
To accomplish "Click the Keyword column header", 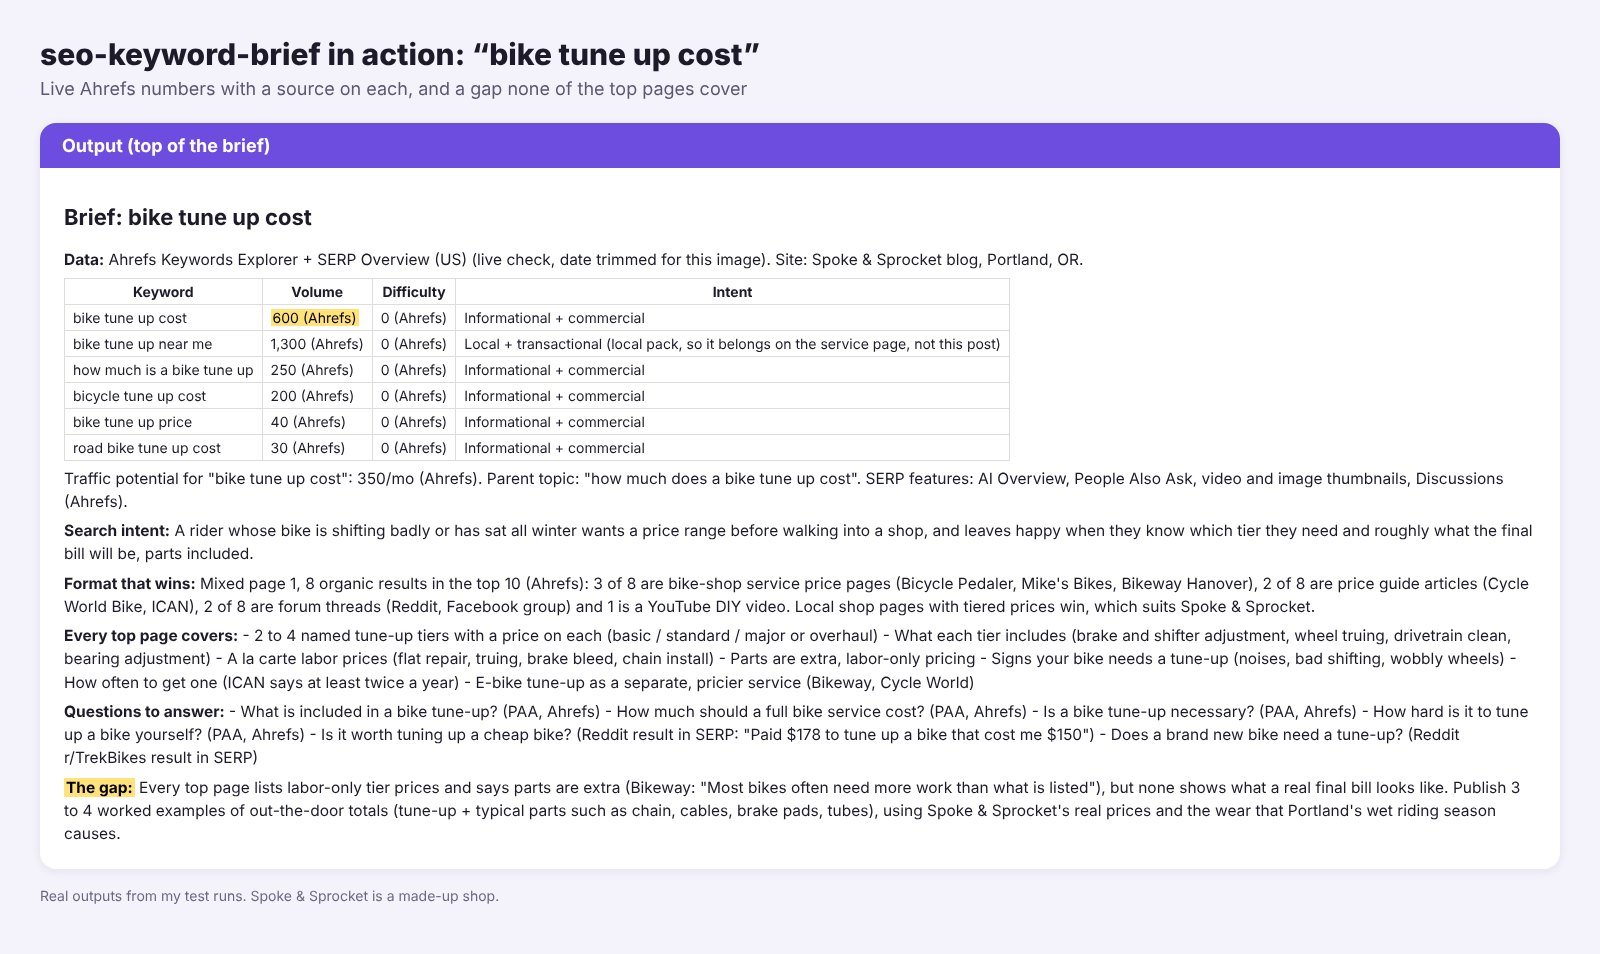I will coord(163,292).
